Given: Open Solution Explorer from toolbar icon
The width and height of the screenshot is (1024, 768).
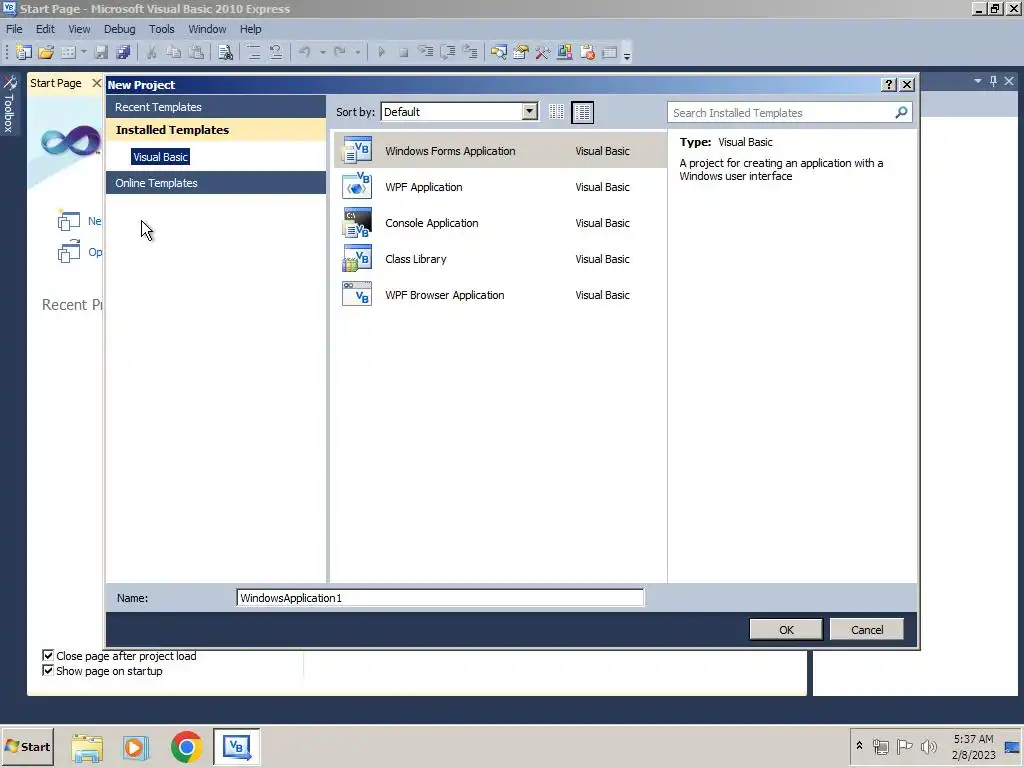Looking at the screenshot, I should (499, 52).
